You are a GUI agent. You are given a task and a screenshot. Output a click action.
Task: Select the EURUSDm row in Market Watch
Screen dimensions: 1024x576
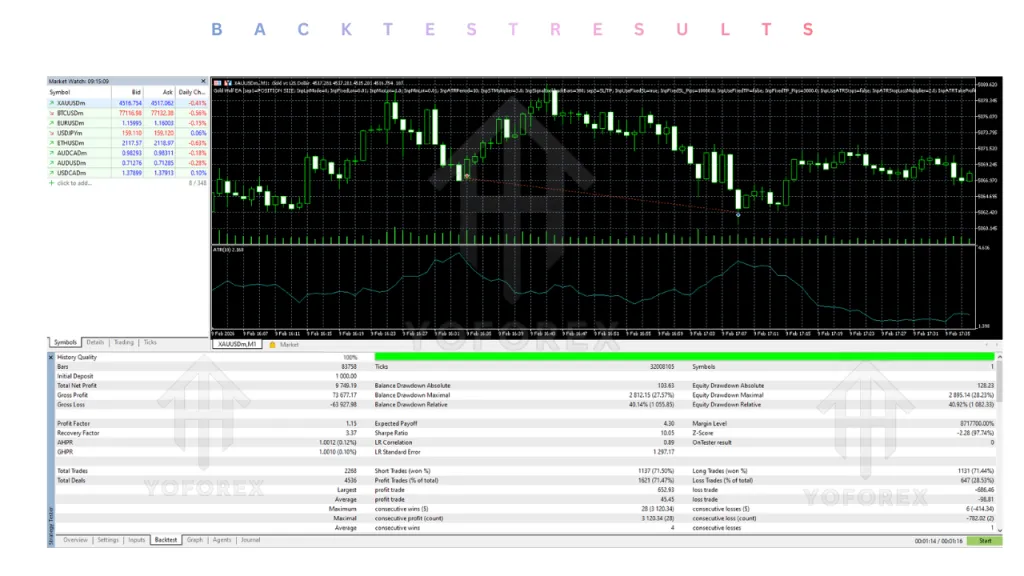pos(128,123)
